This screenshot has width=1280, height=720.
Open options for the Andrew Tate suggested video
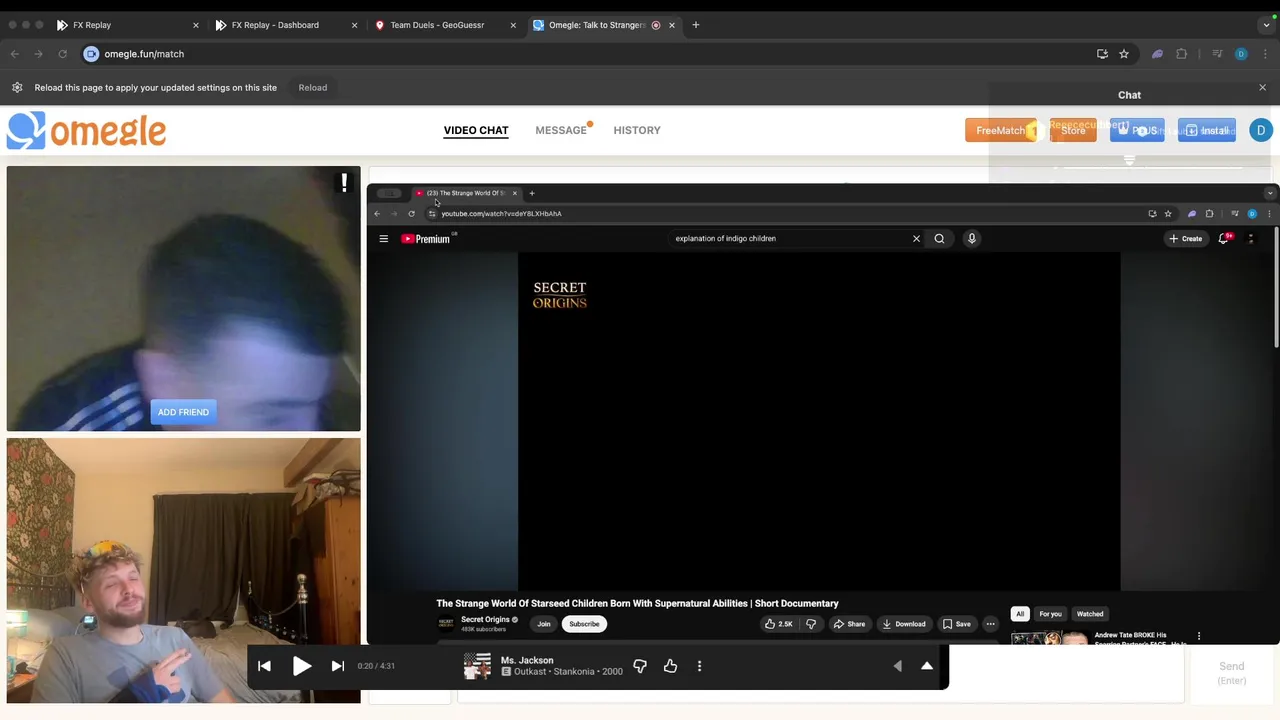click(1199, 636)
